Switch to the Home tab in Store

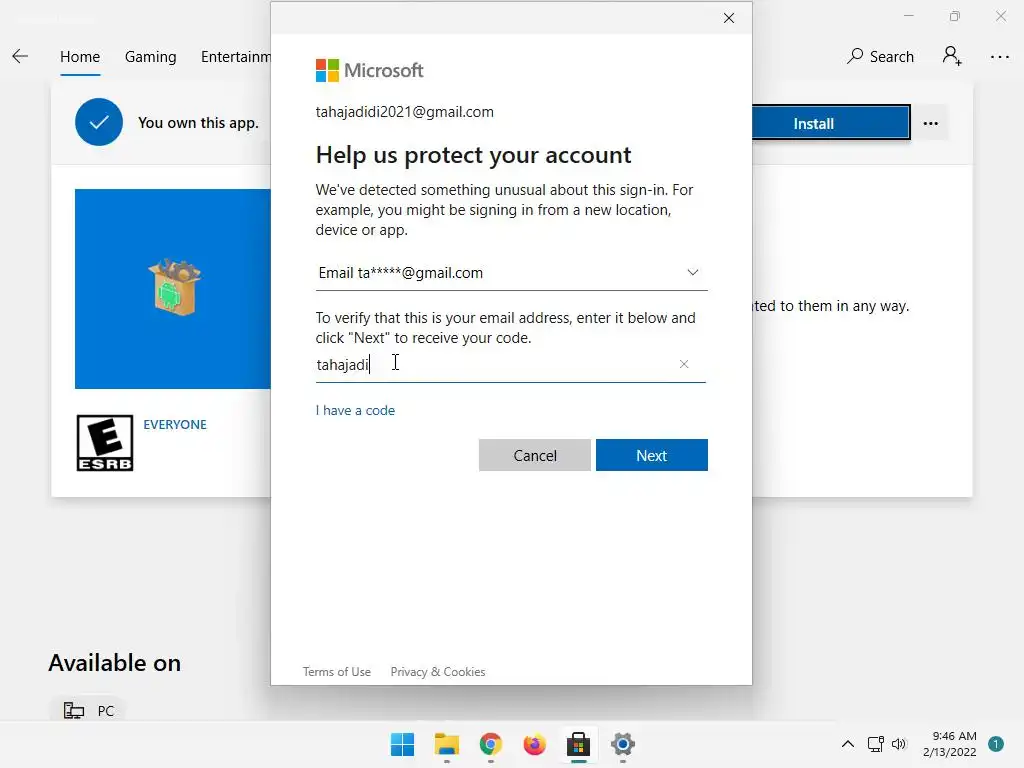coord(80,57)
